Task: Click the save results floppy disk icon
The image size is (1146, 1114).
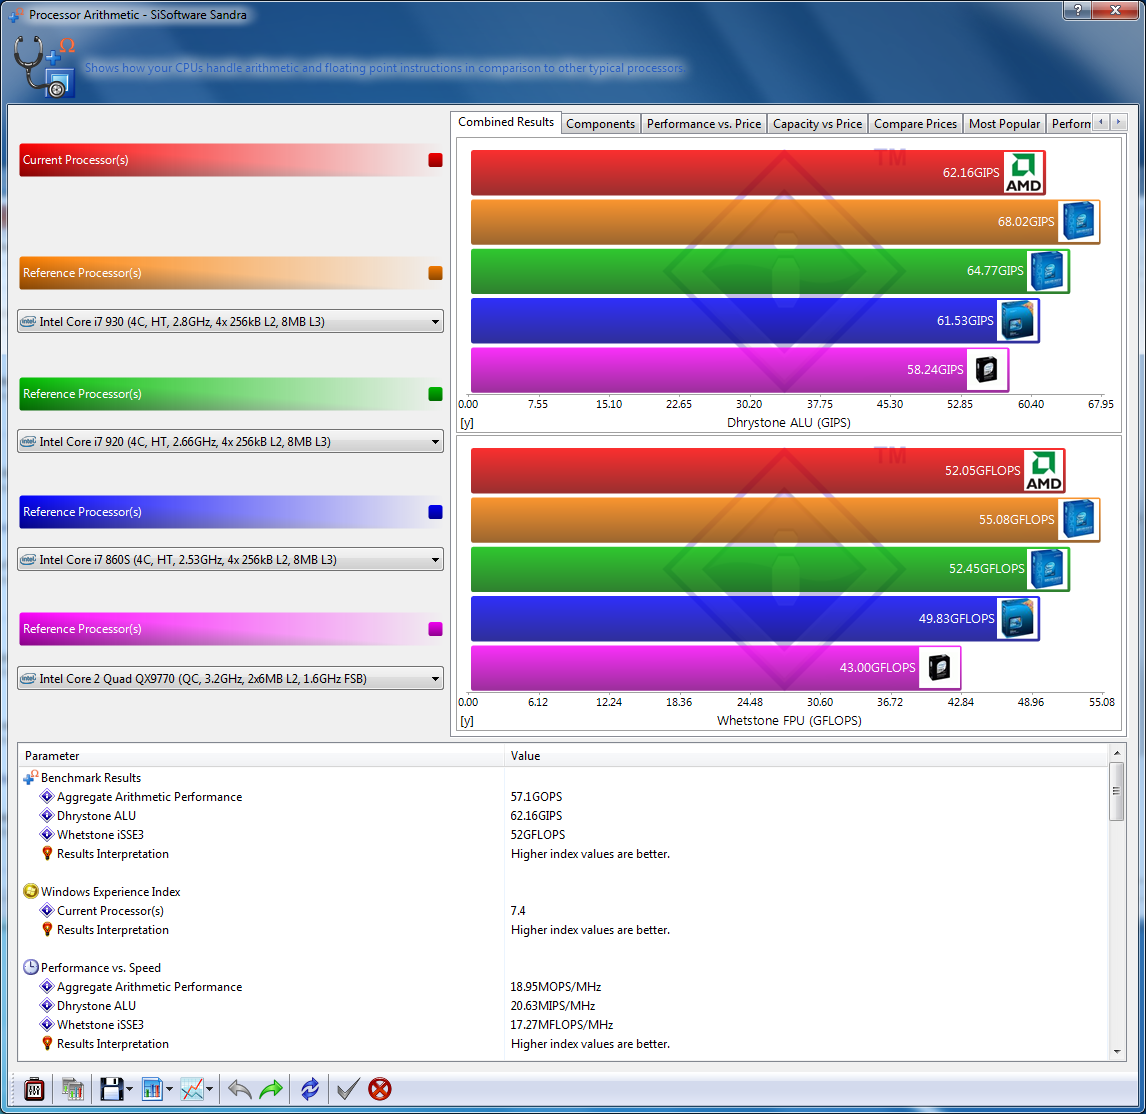Action: 111,1089
